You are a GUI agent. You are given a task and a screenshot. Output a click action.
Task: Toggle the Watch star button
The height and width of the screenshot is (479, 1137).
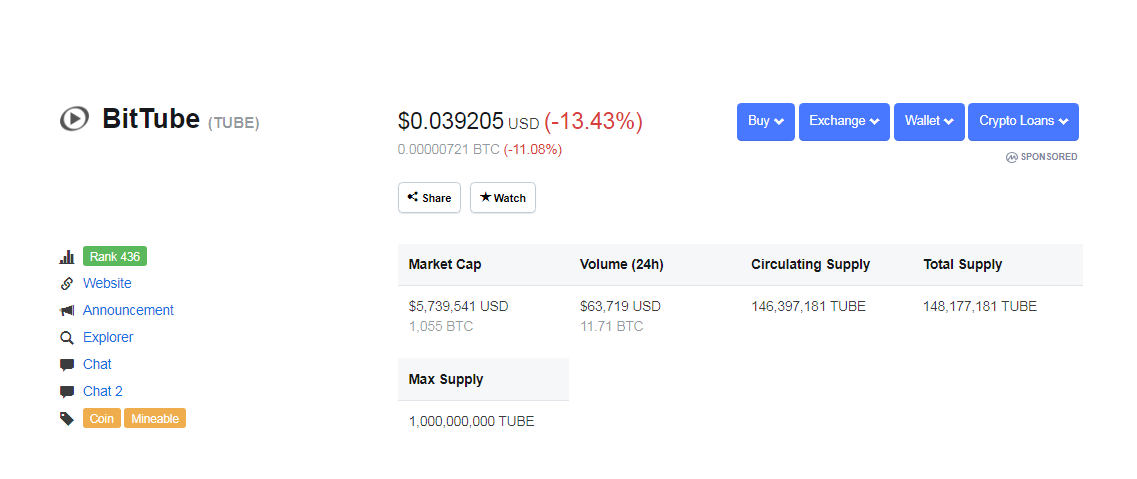(503, 198)
